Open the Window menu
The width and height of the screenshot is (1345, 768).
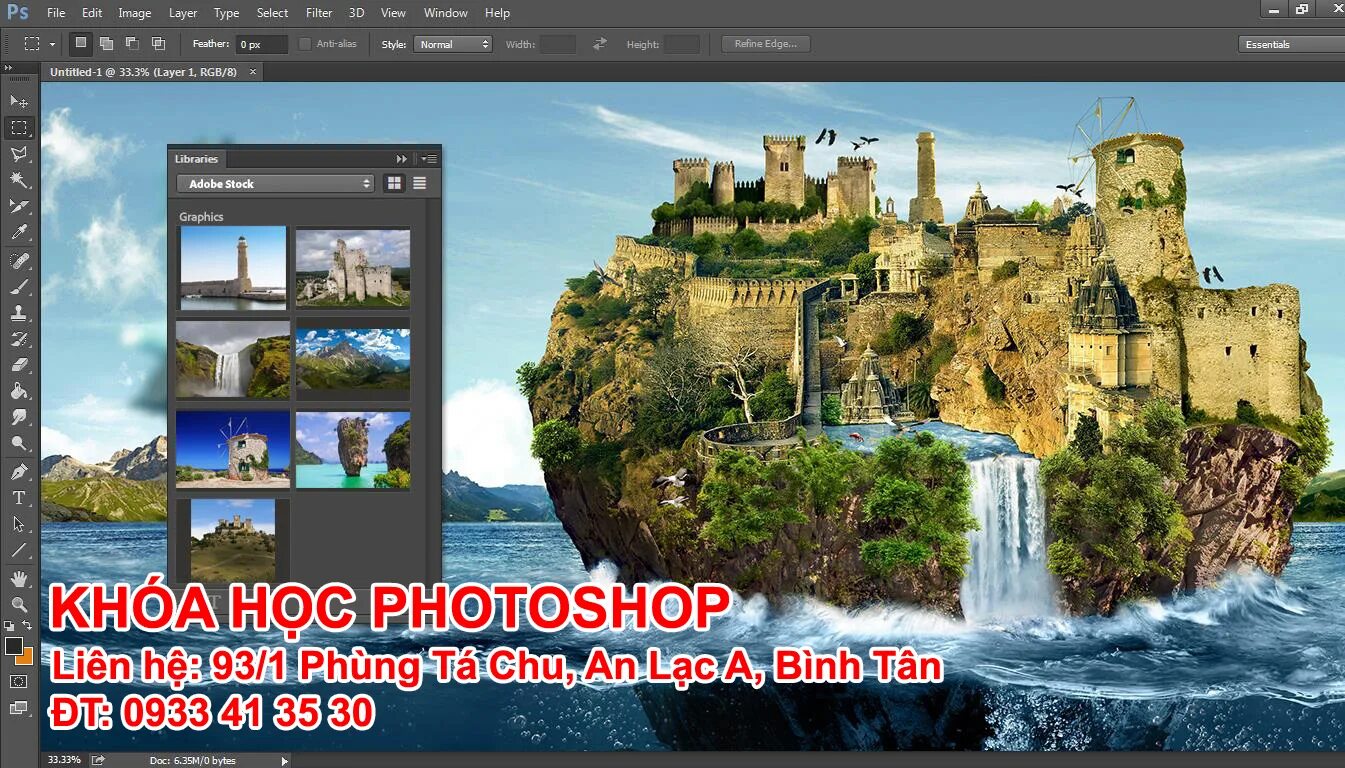(445, 13)
